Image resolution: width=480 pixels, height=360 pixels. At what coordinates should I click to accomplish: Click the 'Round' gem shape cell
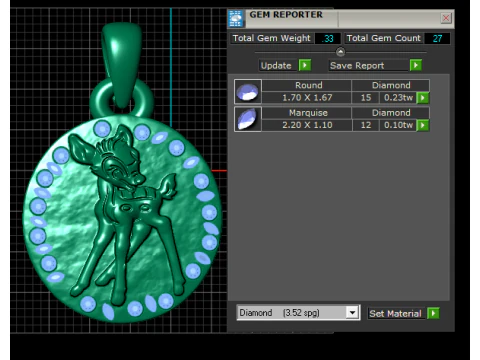click(x=307, y=85)
